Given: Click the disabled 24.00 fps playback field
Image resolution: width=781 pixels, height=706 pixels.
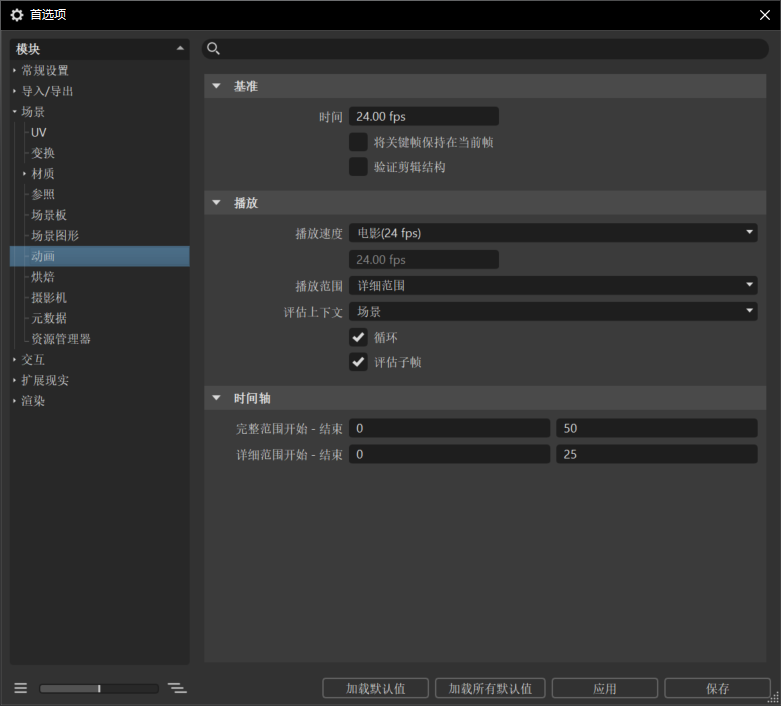Looking at the screenshot, I should click(x=424, y=260).
